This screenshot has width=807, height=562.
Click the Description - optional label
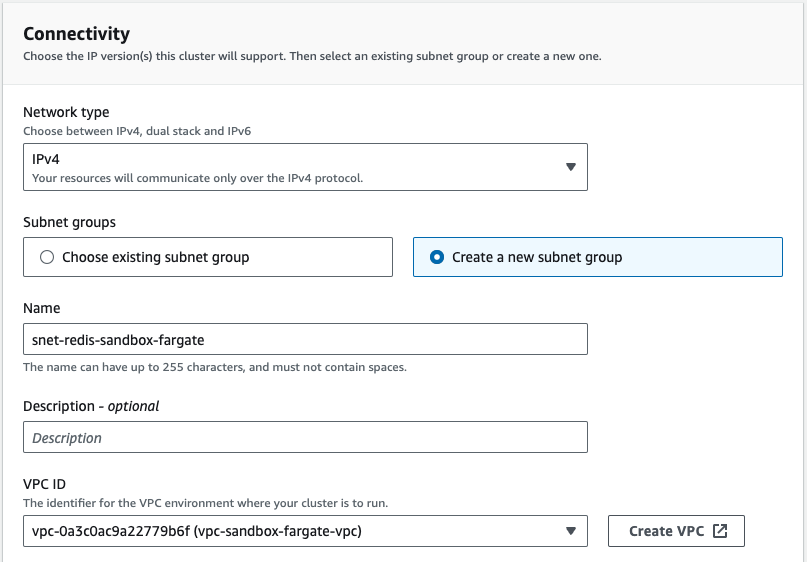click(91, 405)
